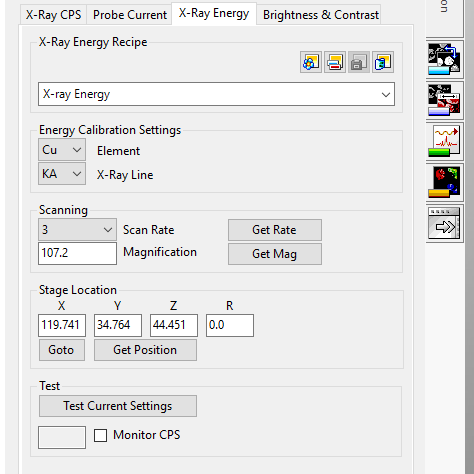Expand the X-ray Energy recipe dropdown
The width and height of the screenshot is (474, 474).
(x=216, y=94)
